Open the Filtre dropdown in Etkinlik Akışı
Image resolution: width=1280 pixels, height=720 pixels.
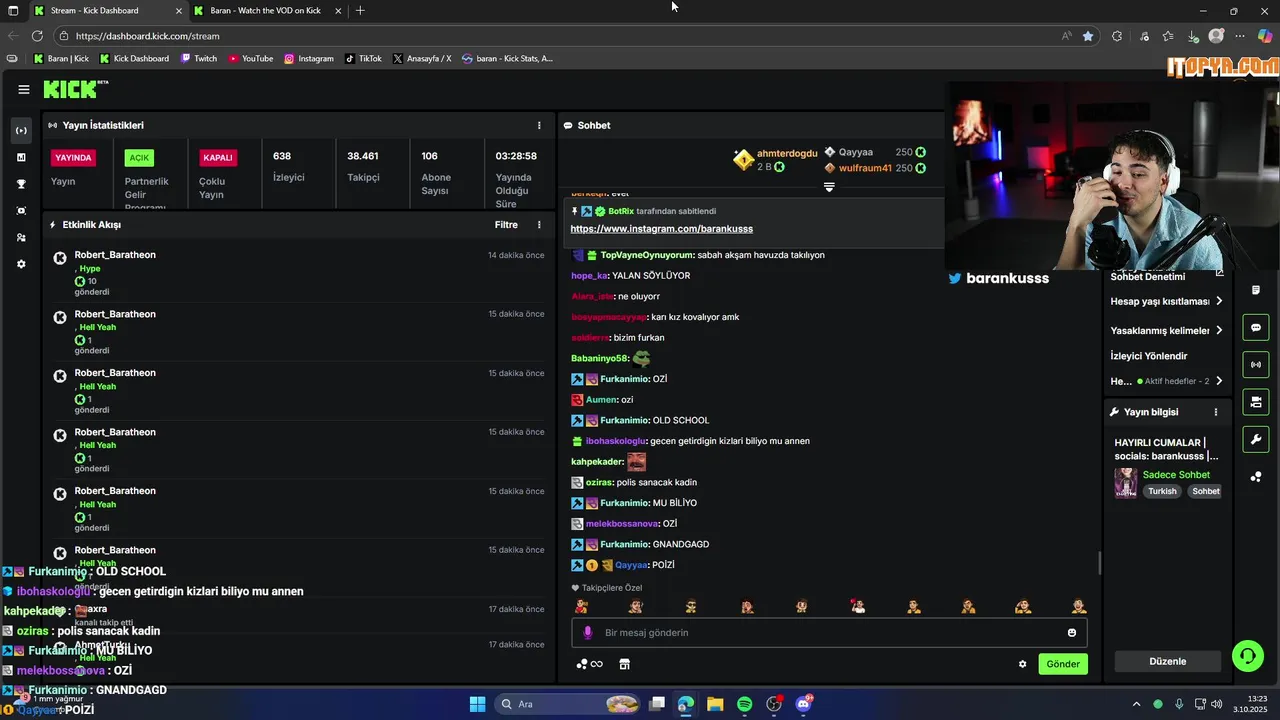(506, 225)
